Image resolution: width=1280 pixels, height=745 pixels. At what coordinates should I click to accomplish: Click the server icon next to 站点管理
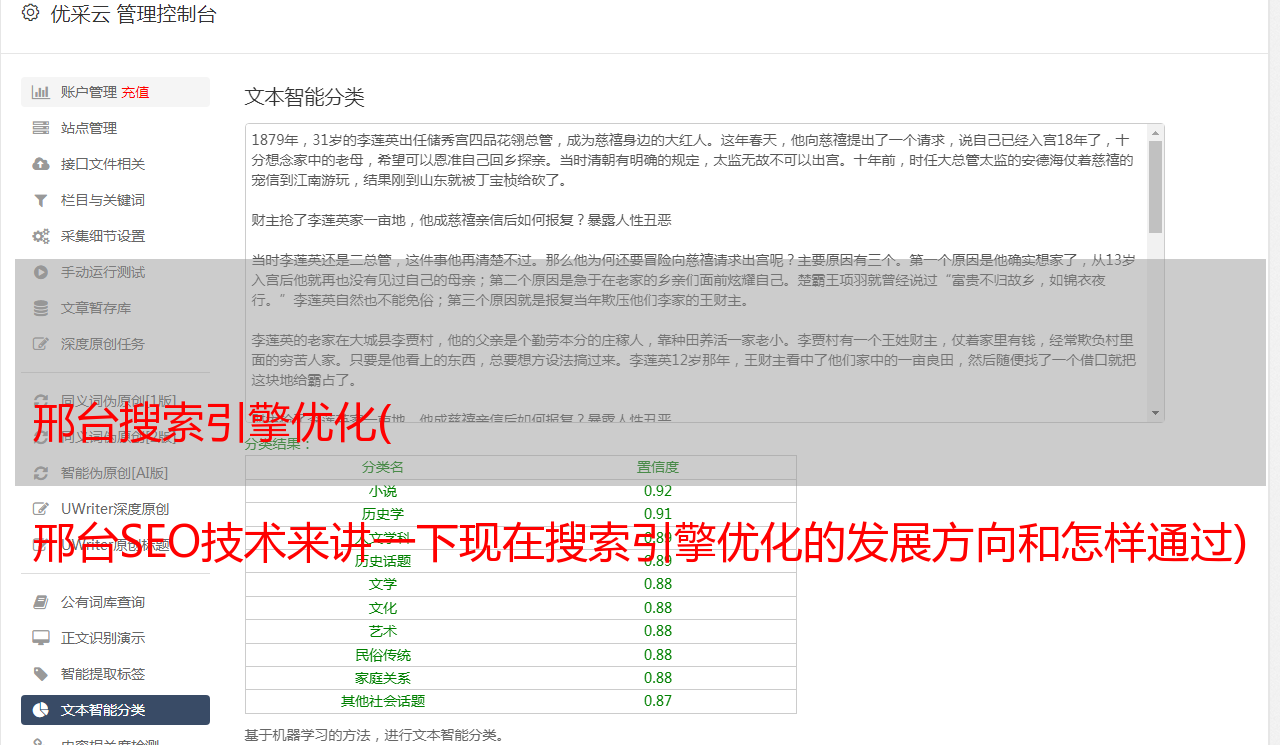click(41, 128)
